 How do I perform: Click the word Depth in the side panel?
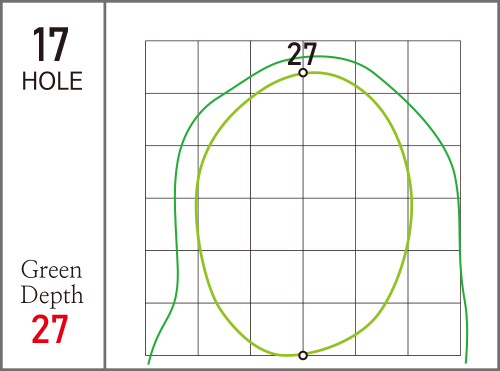click(52, 295)
